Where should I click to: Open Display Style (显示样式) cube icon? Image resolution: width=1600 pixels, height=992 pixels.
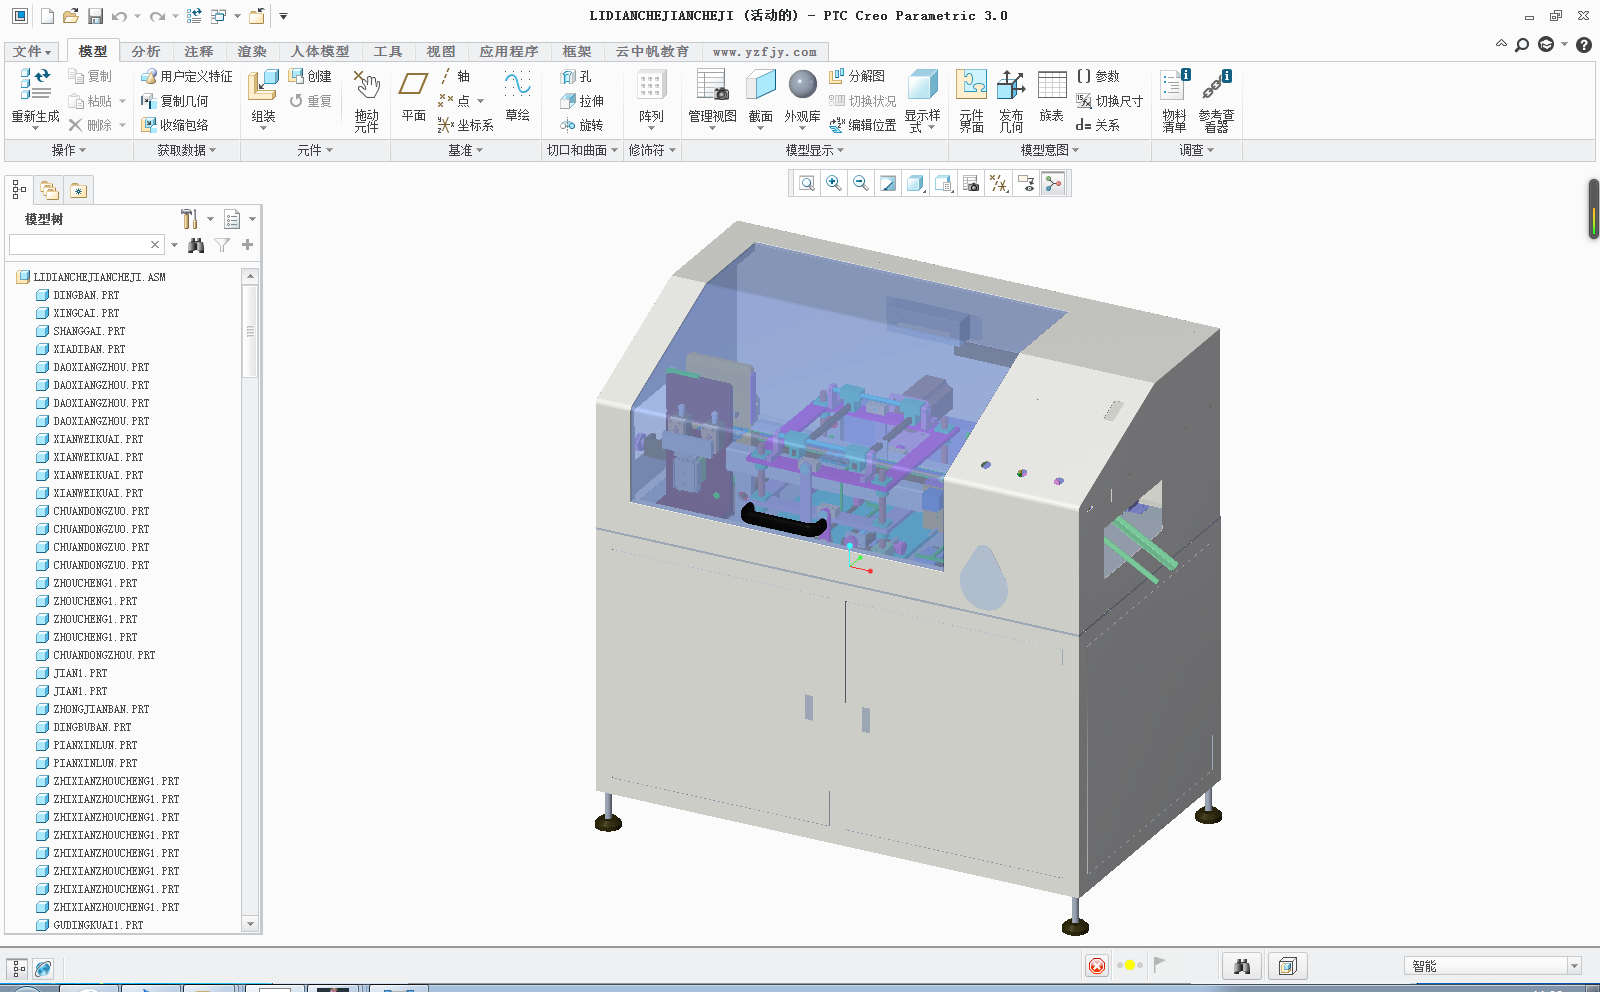922,85
